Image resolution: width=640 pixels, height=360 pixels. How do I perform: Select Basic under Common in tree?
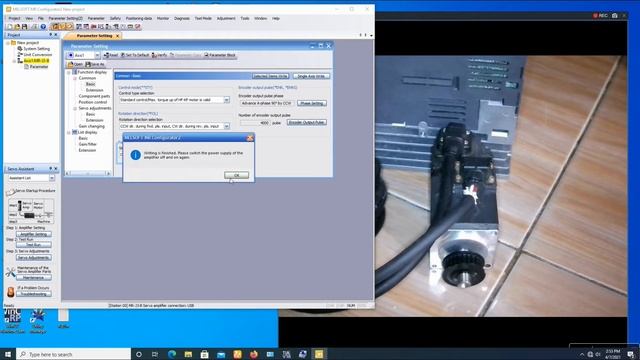tap(90, 84)
